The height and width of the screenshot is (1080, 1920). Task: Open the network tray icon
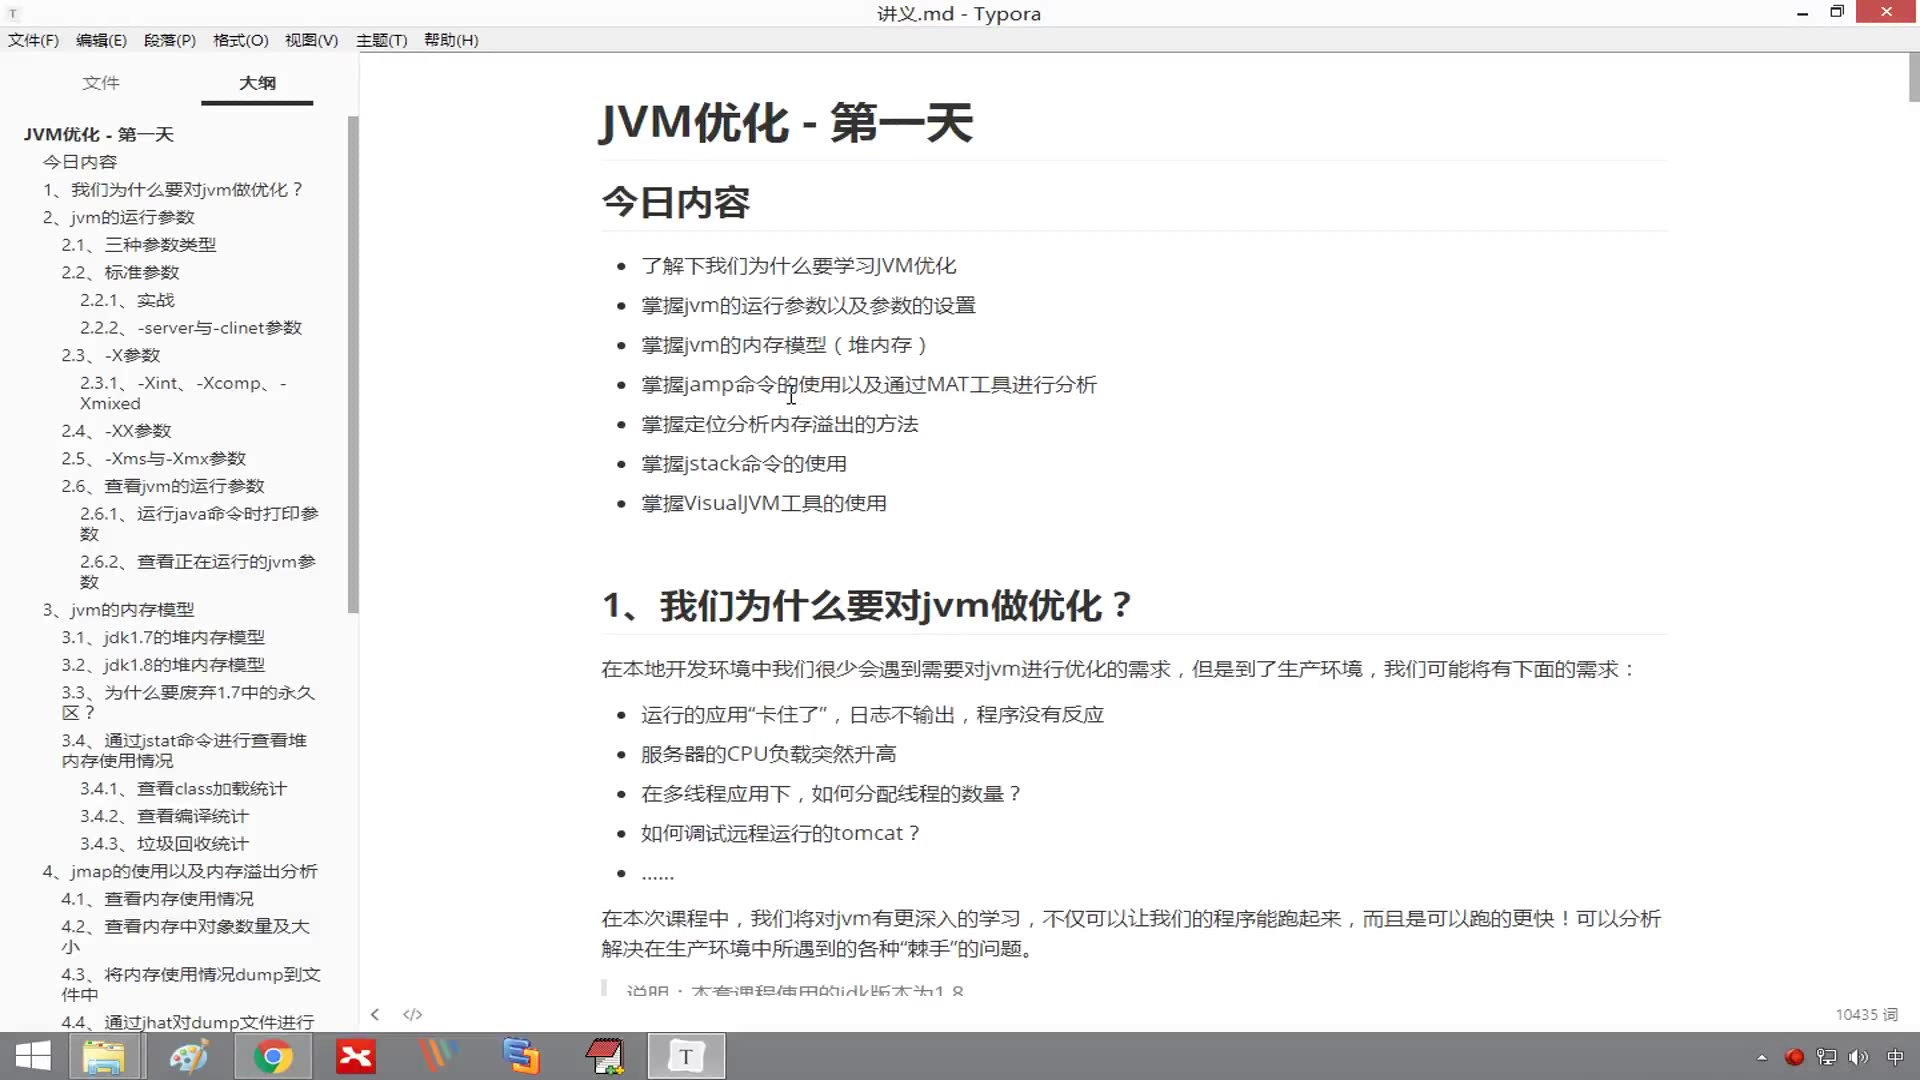[1826, 1057]
